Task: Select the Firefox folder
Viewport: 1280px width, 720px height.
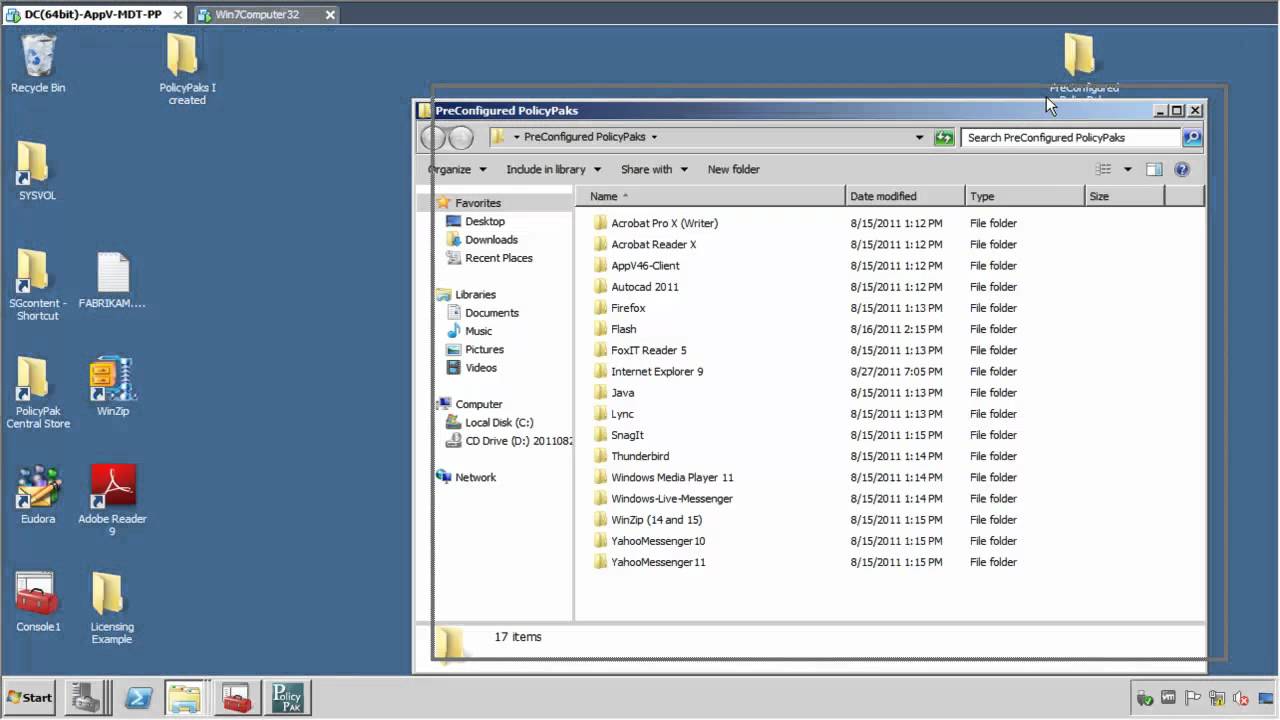Action: pos(628,308)
